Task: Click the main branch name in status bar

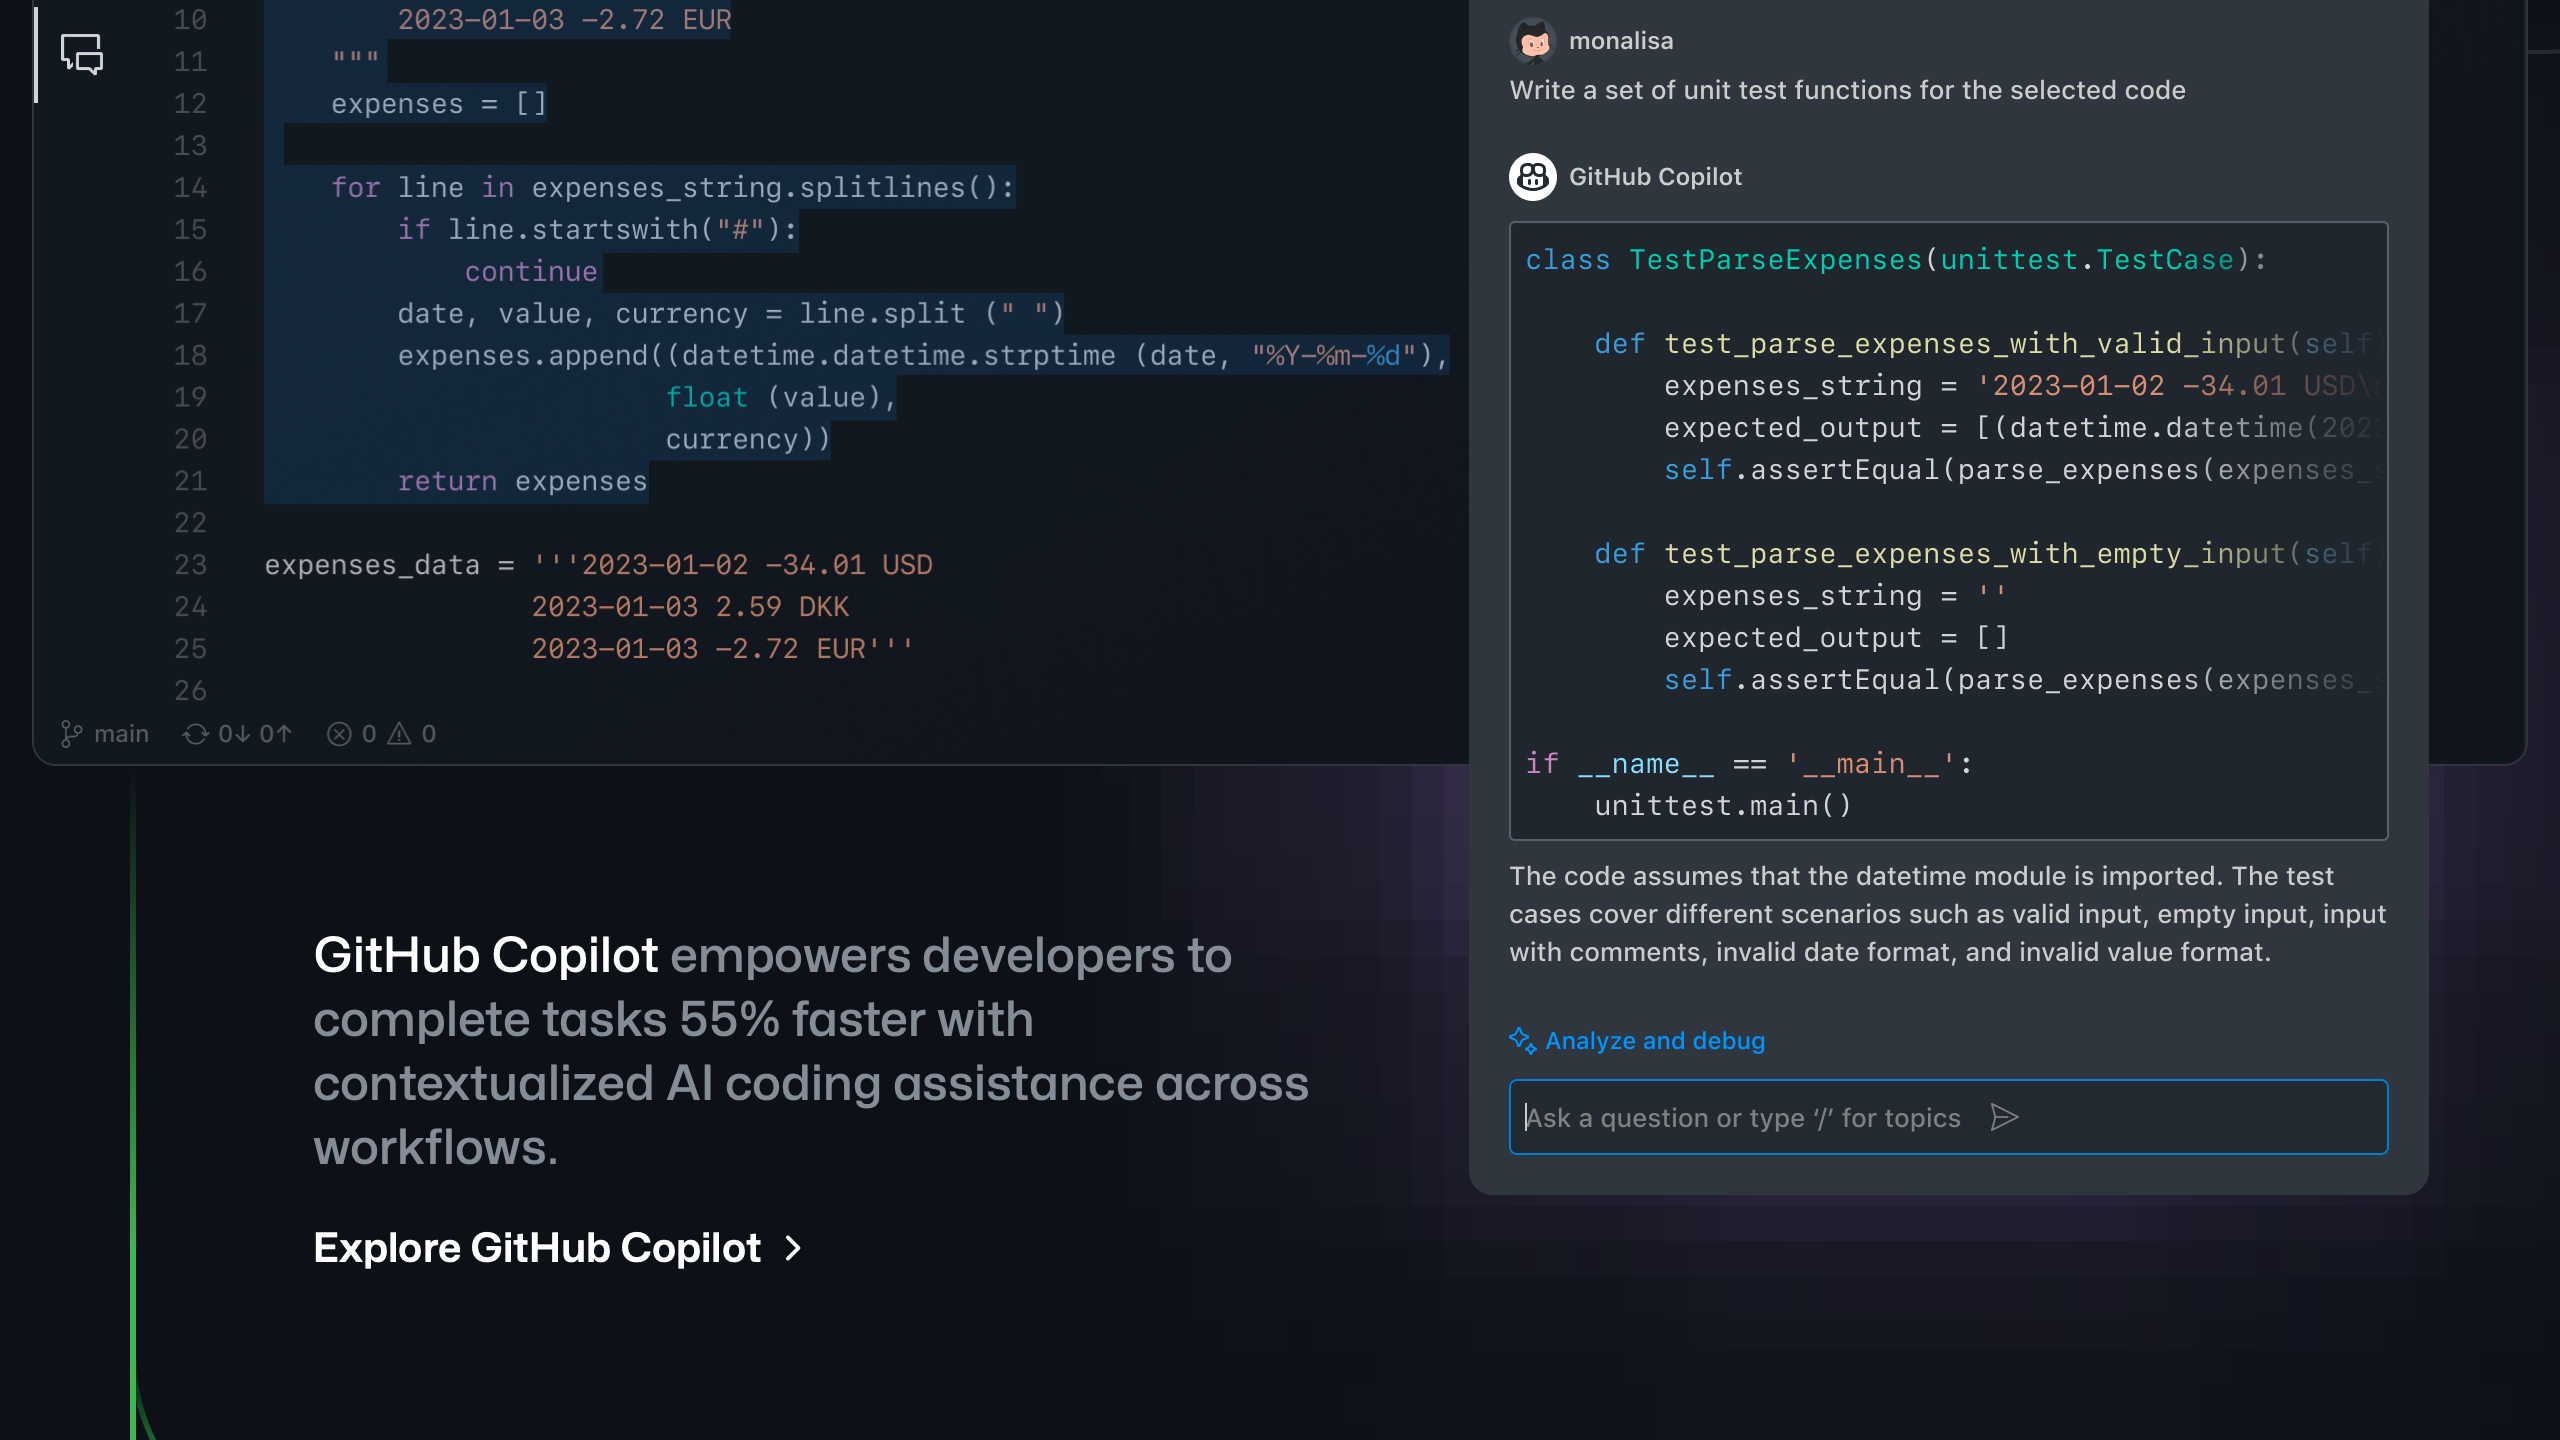Action: (121, 734)
